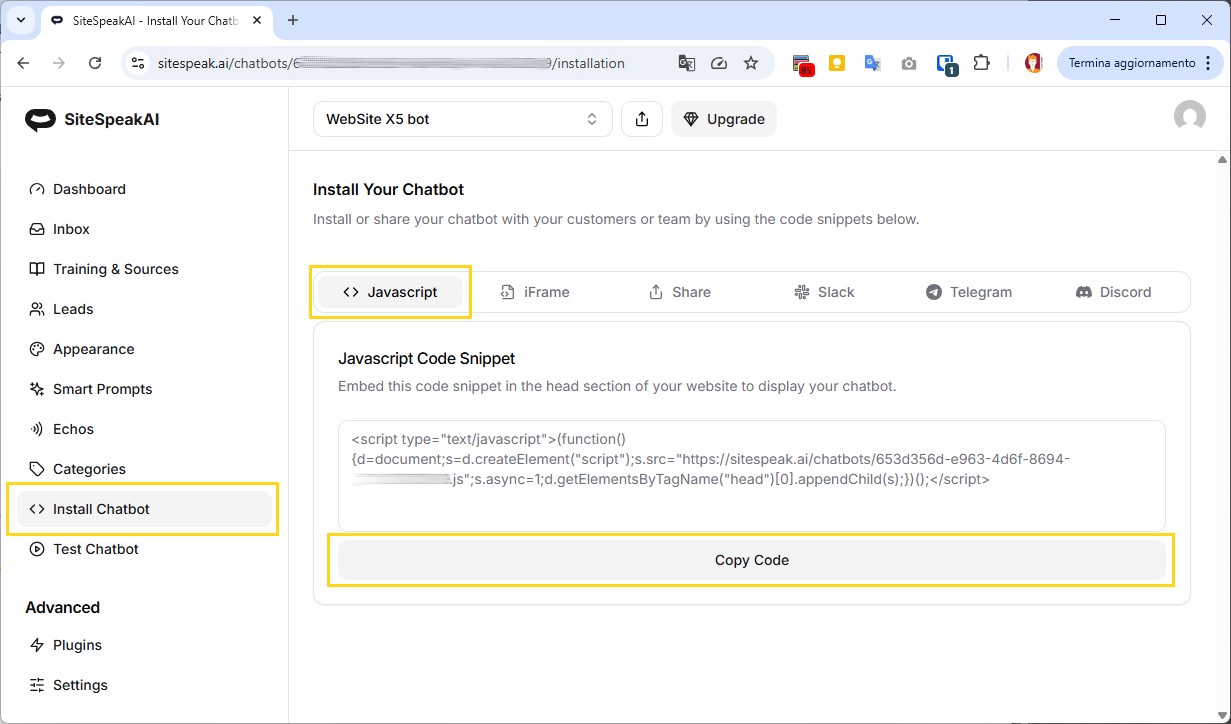1231x724 pixels.
Task: Click the camera screenshot extension icon
Action: click(908, 63)
